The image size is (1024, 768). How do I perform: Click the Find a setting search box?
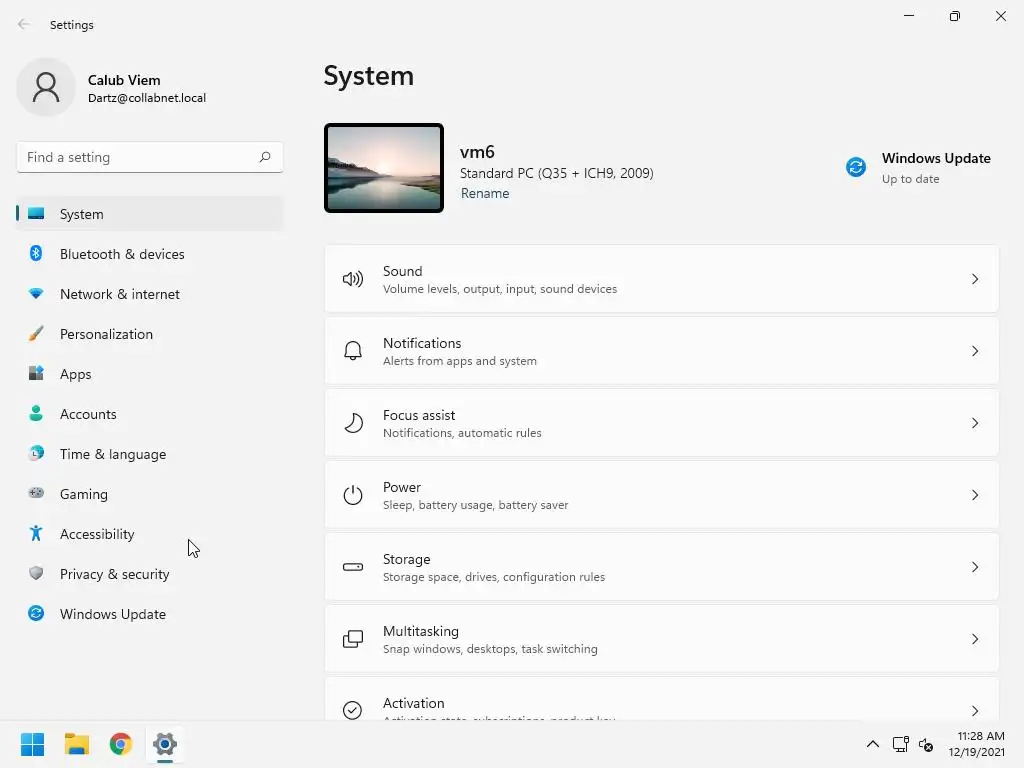(x=150, y=157)
